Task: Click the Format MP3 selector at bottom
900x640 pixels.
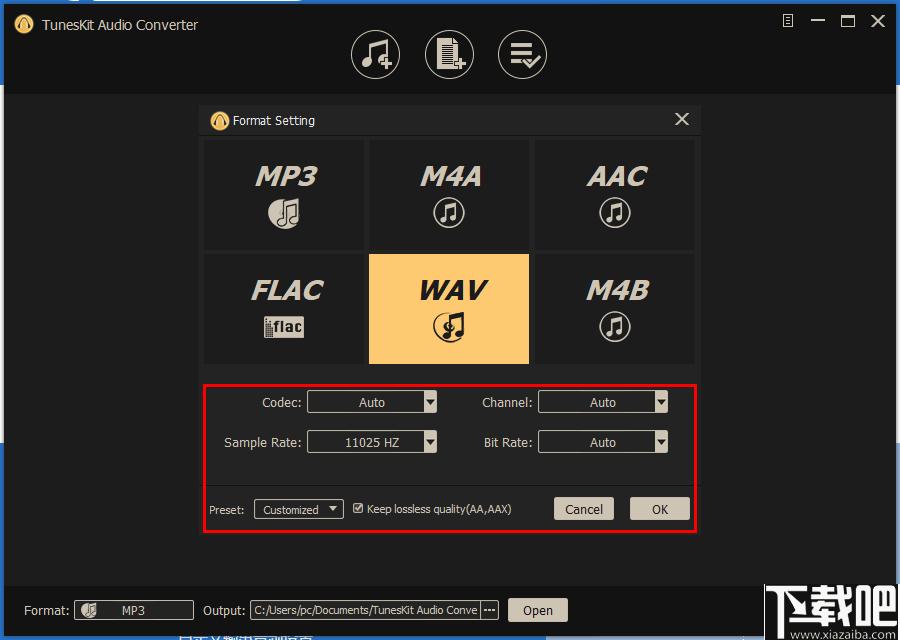Action: 134,610
